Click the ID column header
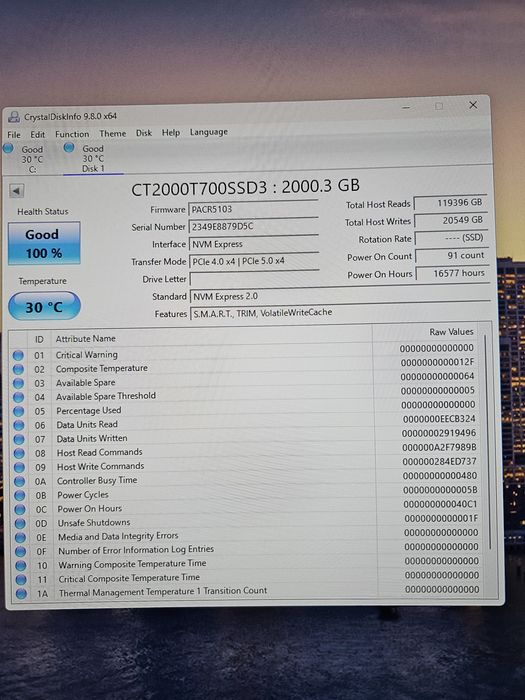The width and height of the screenshot is (525, 700). coord(39,339)
